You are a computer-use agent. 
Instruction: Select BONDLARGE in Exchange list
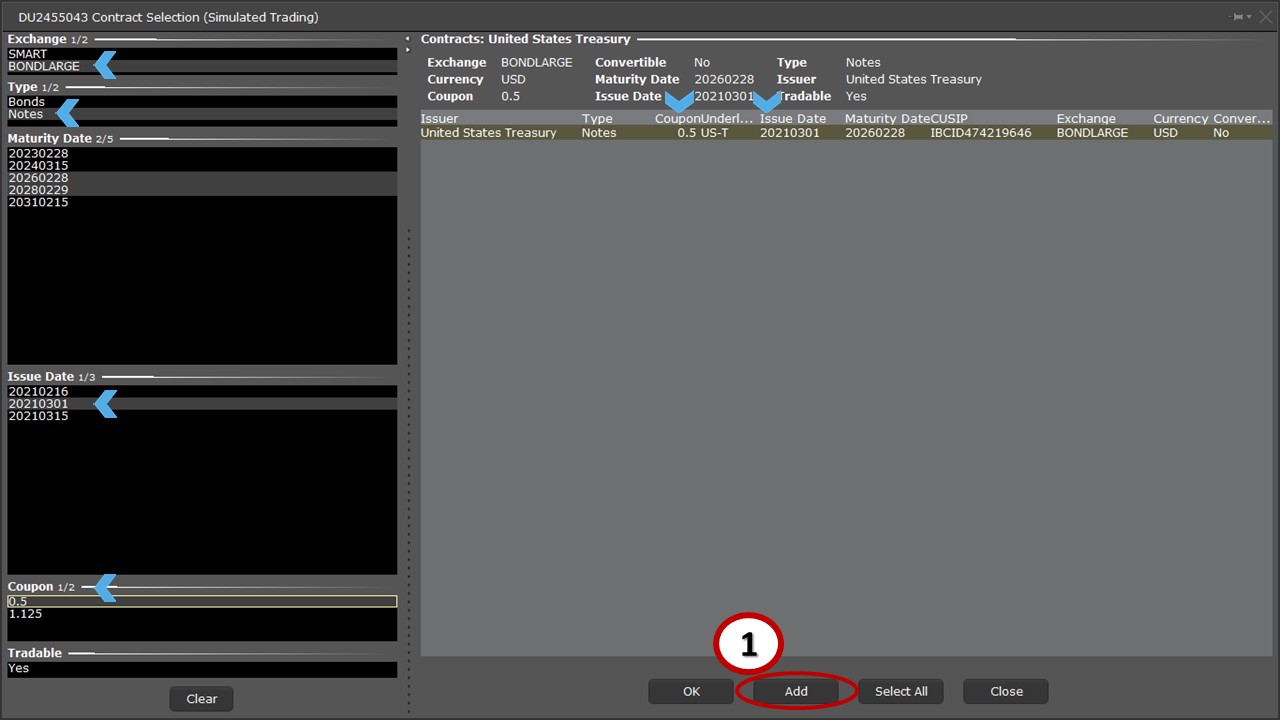44,67
